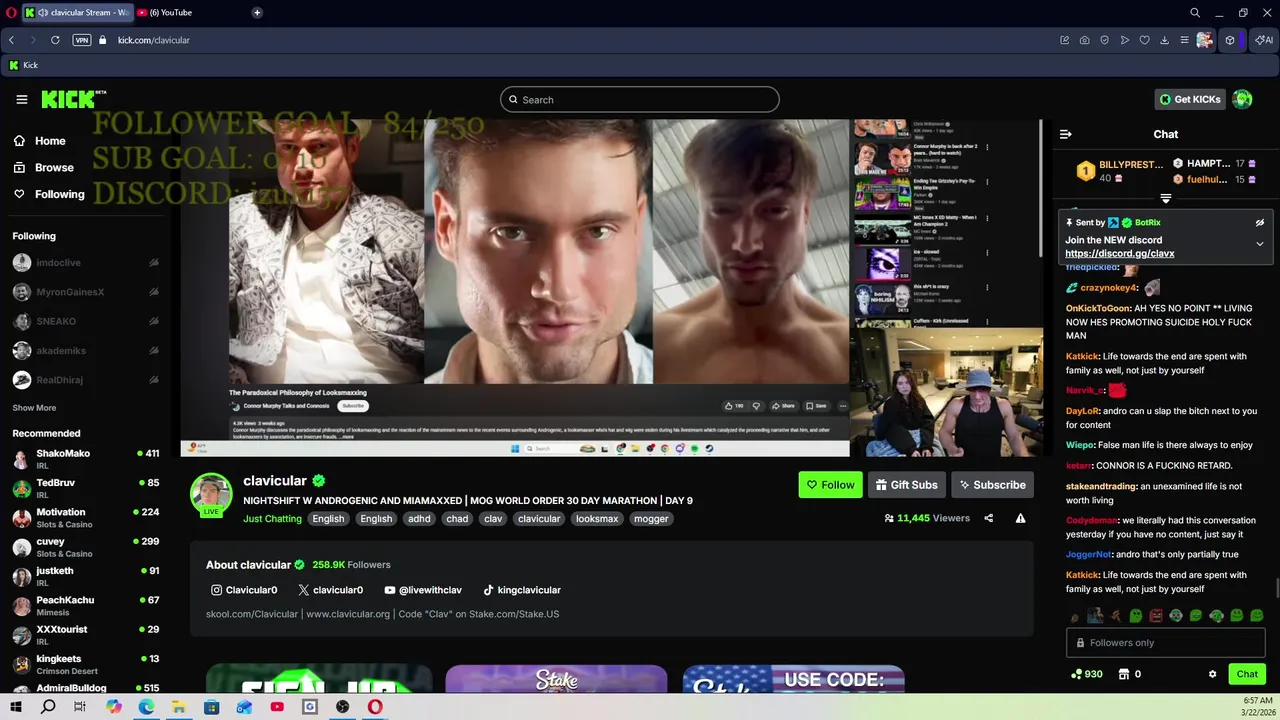This screenshot has height=720, width=1280.
Task: Collapse the chat panel arrow icon
Action: pos(1066,134)
